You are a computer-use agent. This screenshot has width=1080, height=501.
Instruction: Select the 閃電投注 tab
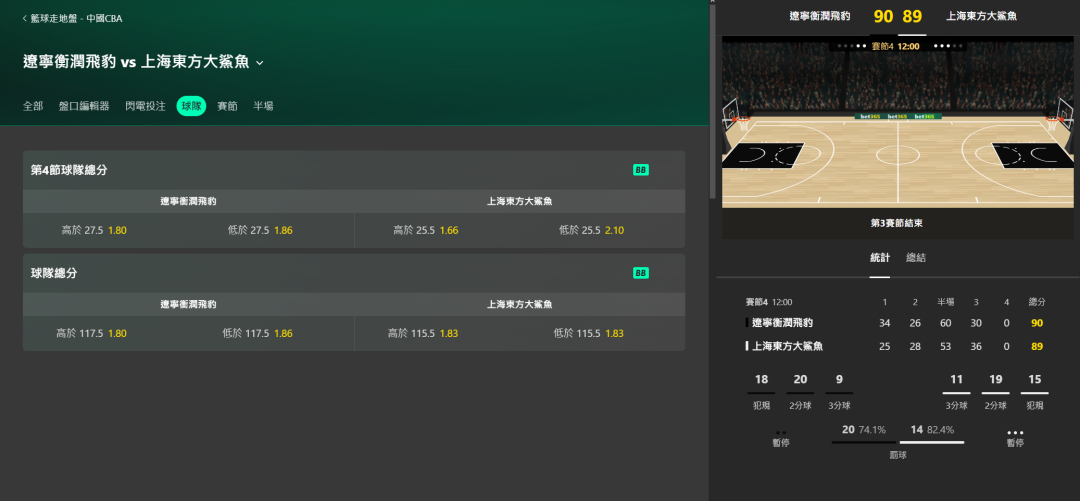145,106
